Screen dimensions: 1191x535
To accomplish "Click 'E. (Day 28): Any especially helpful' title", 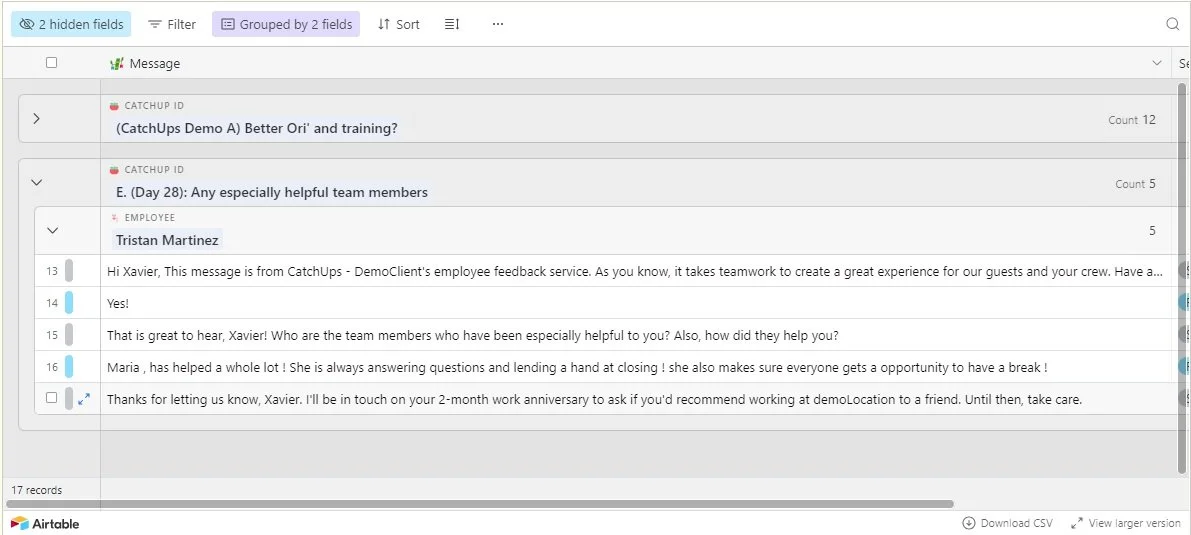I will tap(272, 192).
